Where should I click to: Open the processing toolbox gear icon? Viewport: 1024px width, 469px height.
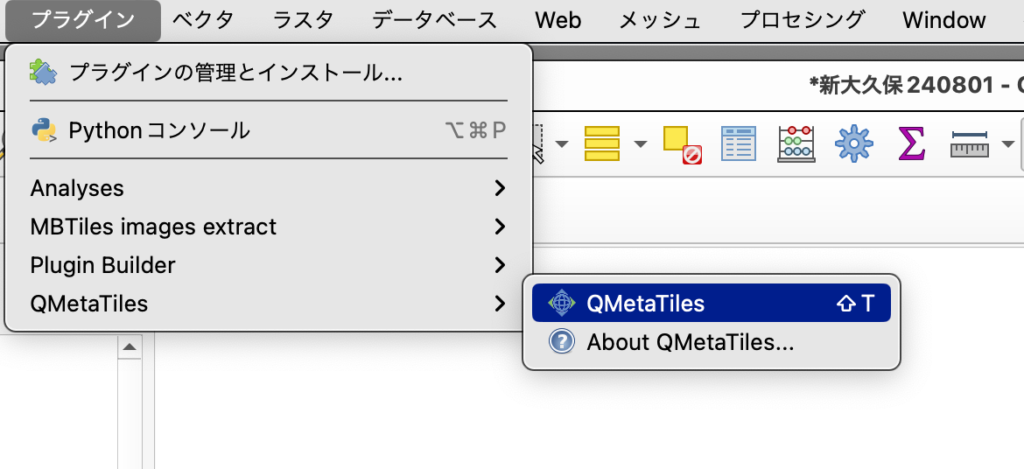point(854,144)
